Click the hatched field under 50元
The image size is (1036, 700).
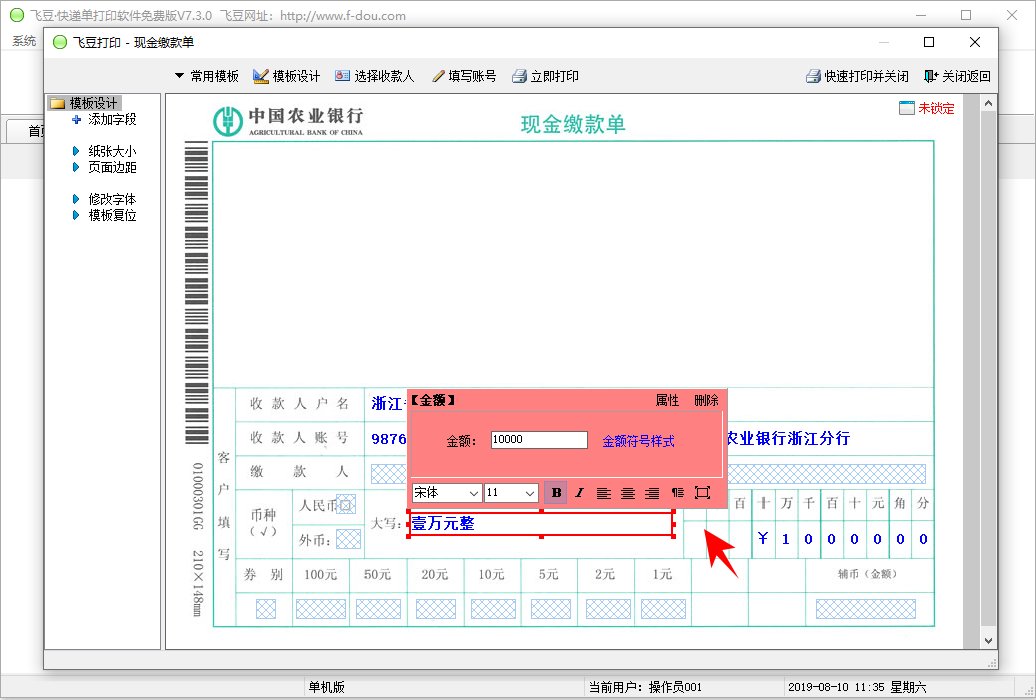[379, 609]
